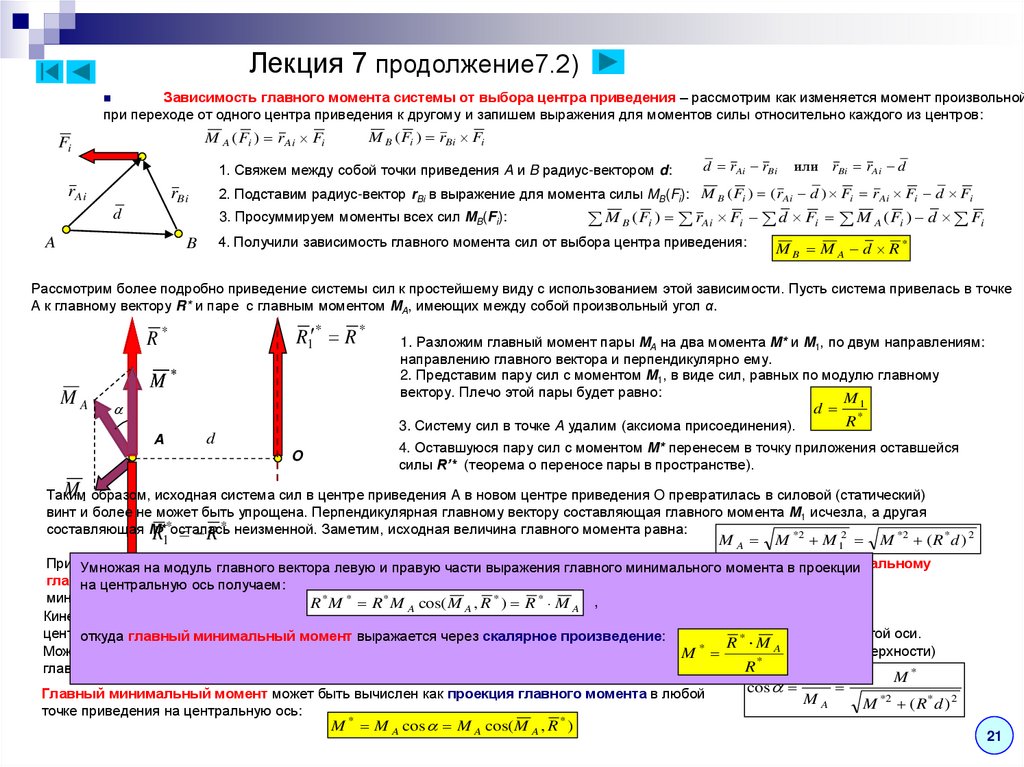The height and width of the screenshot is (767, 1024).
Task: Click point label O beside red arrow
Action: 297,456
